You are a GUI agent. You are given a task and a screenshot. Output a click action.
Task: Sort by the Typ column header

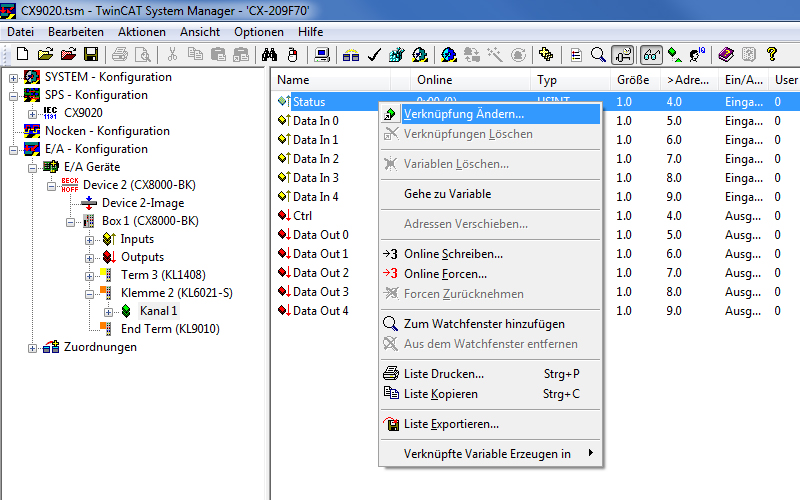coord(570,80)
